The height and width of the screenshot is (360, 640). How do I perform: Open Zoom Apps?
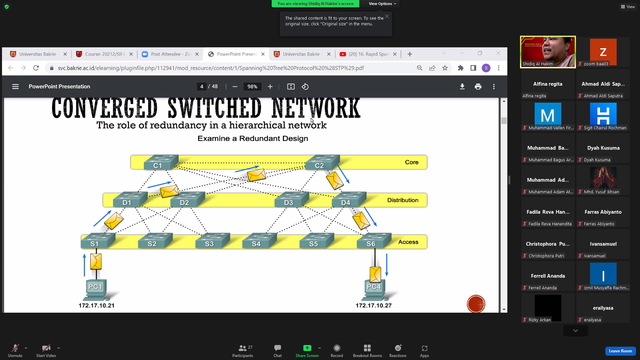(x=424, y=350)
